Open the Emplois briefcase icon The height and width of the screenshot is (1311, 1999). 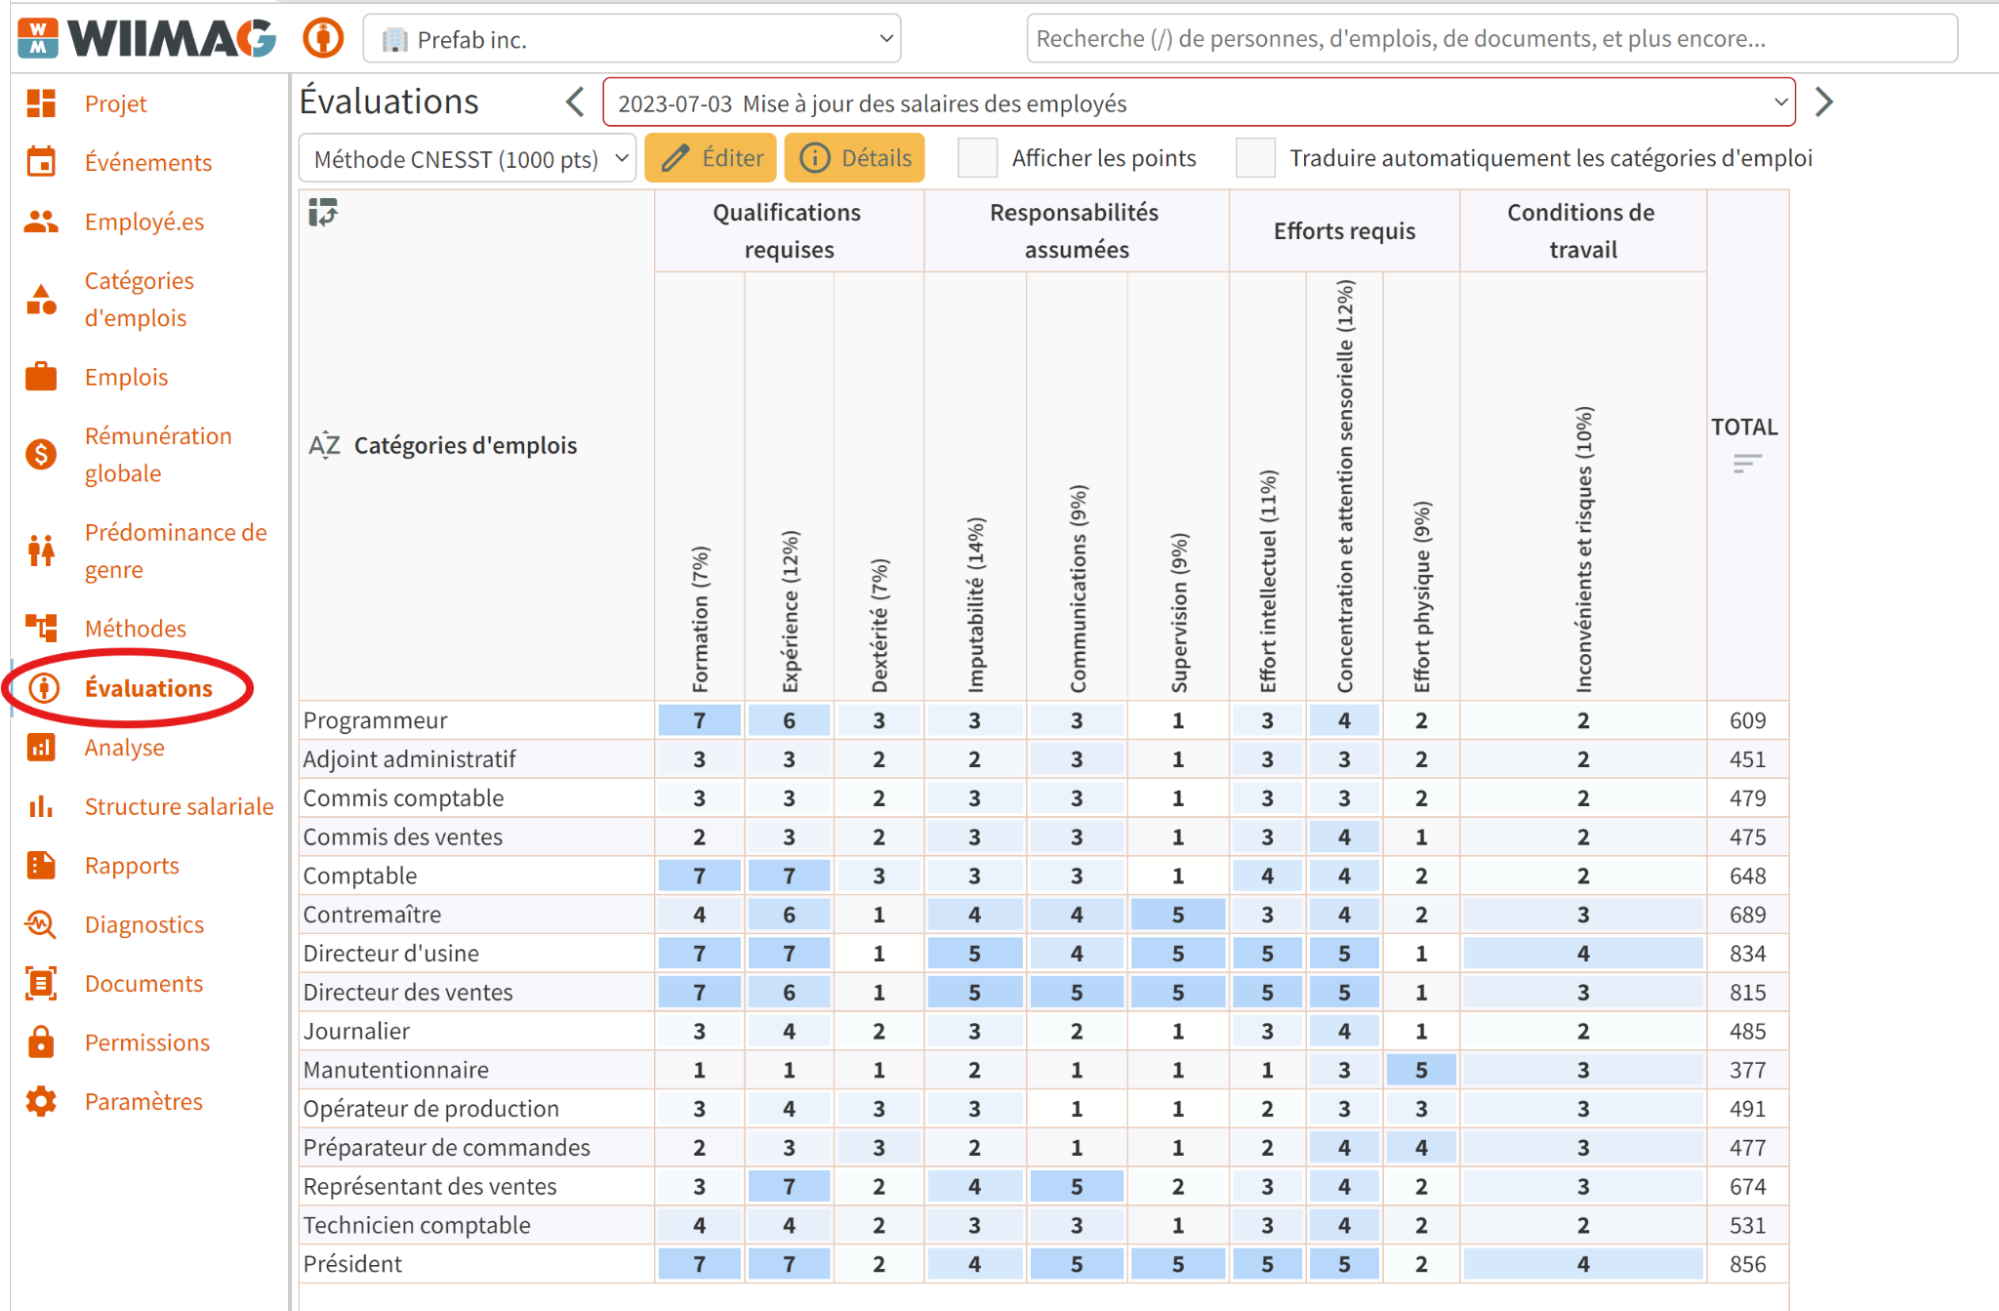41,377
